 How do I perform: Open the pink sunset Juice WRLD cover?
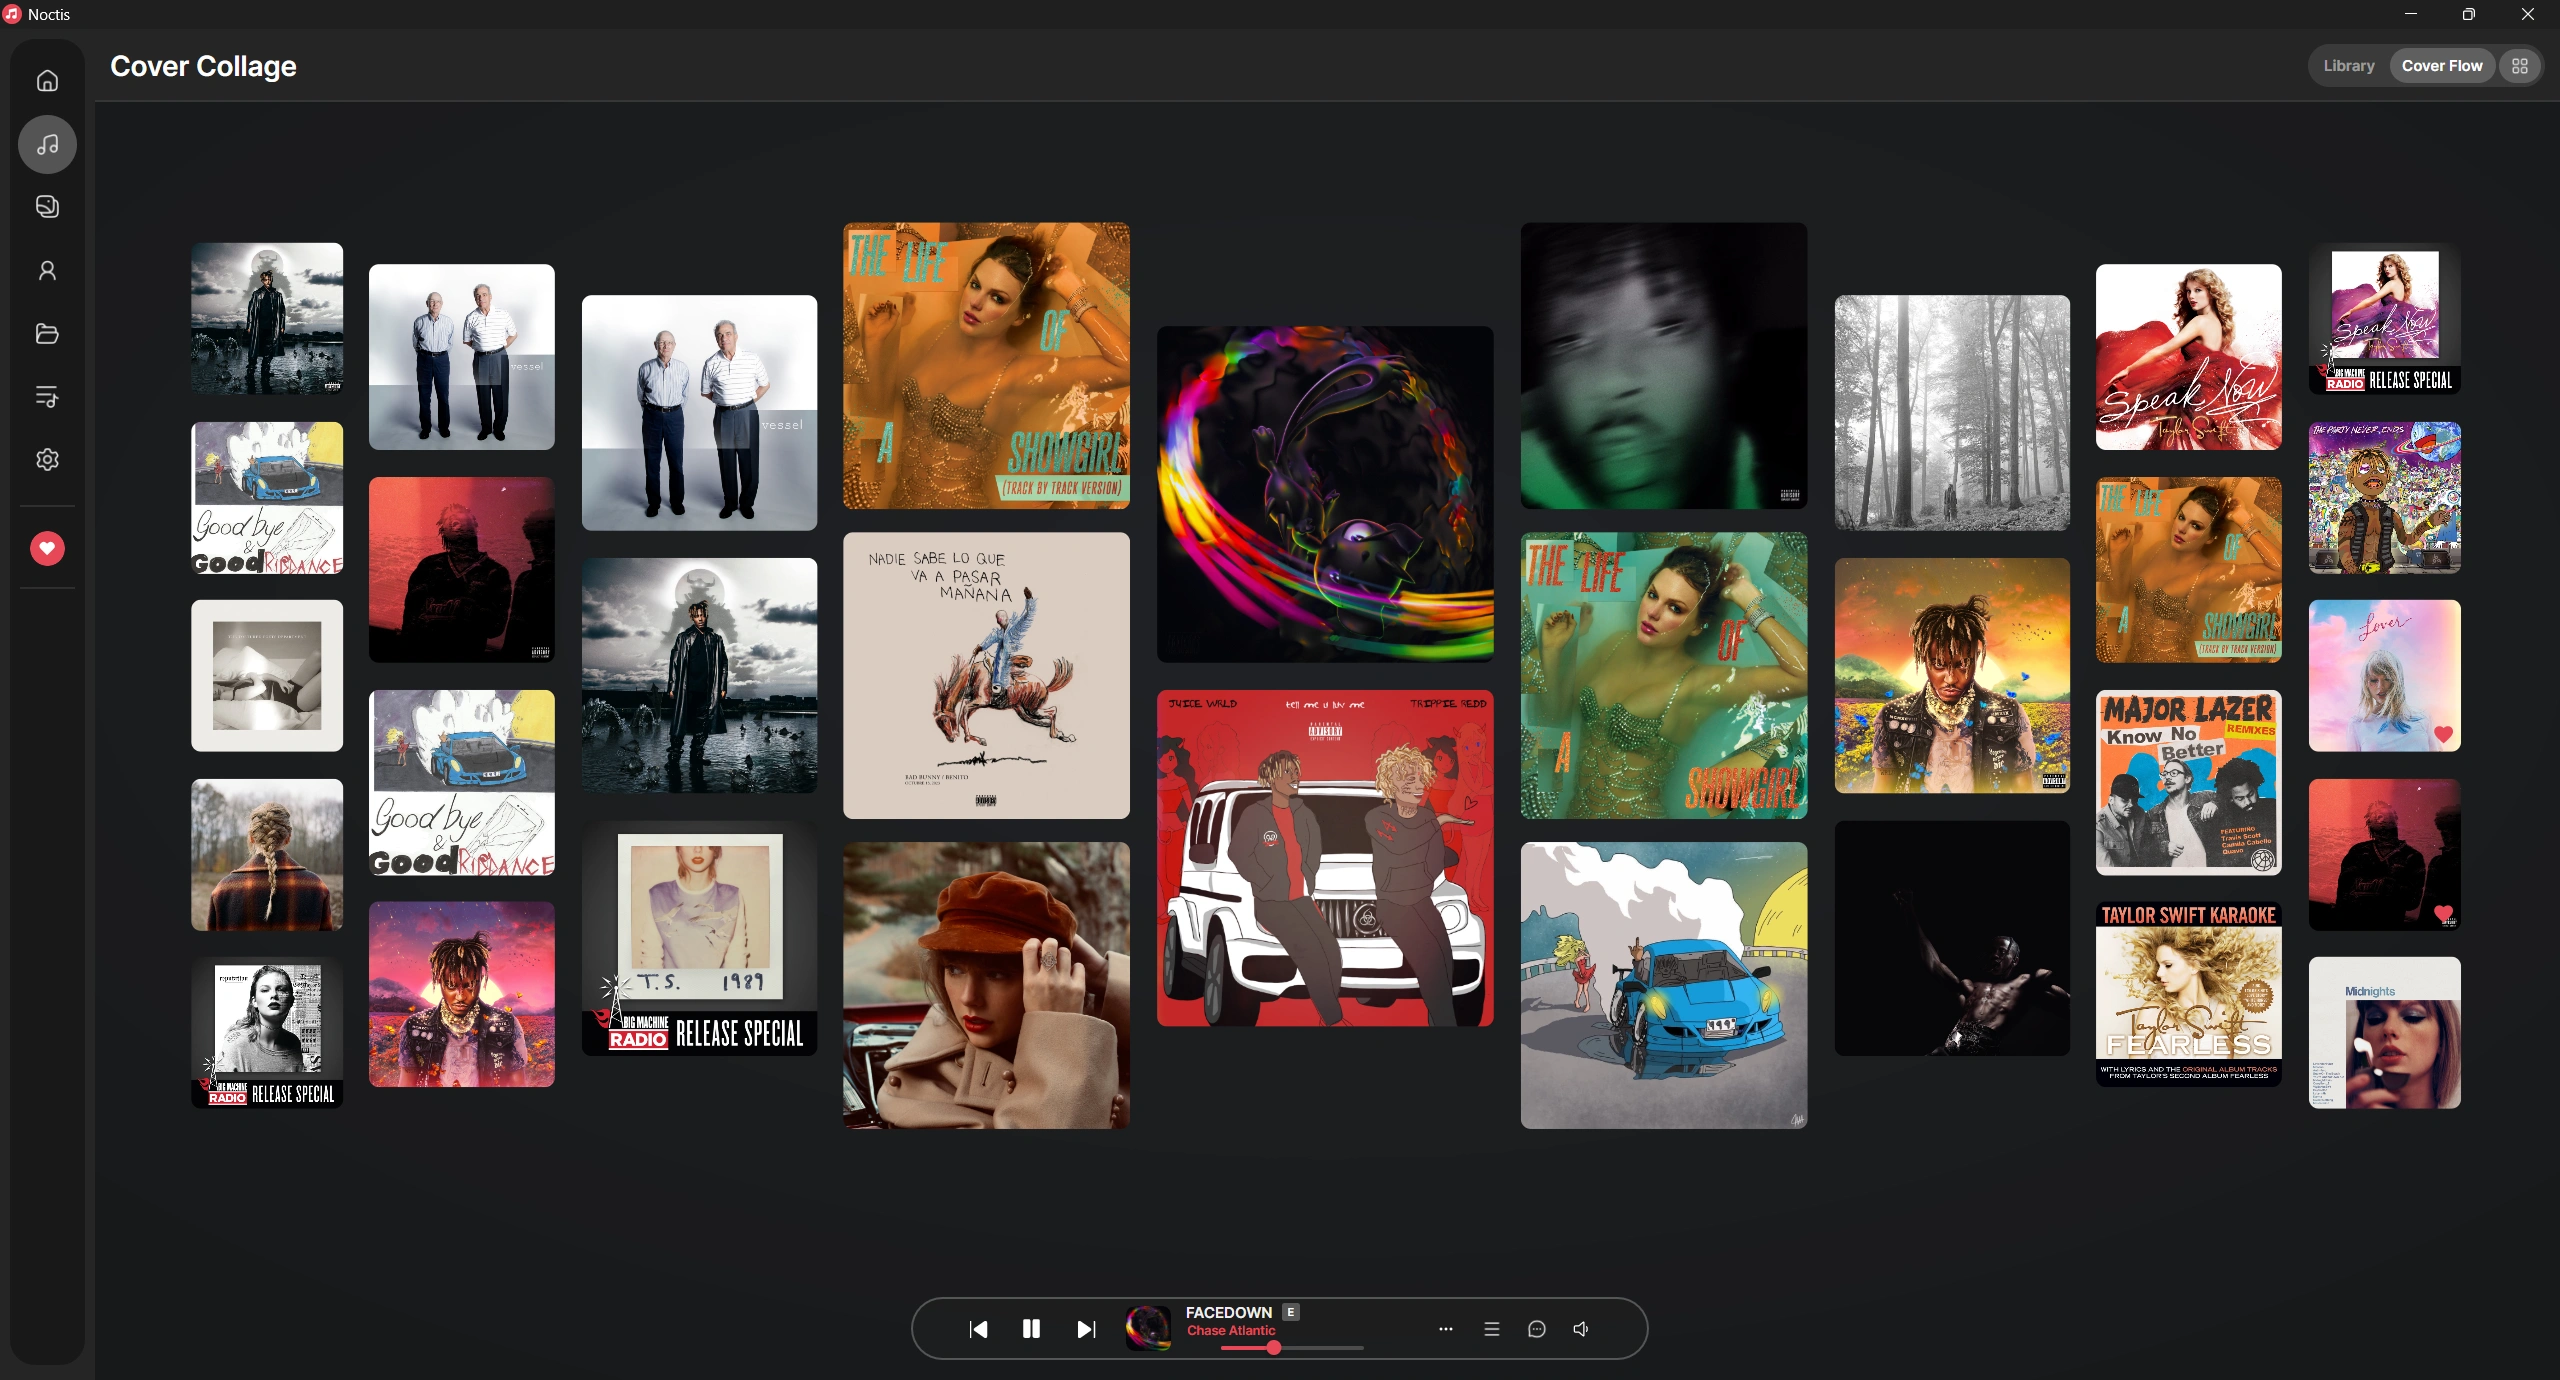coord(461,995)
